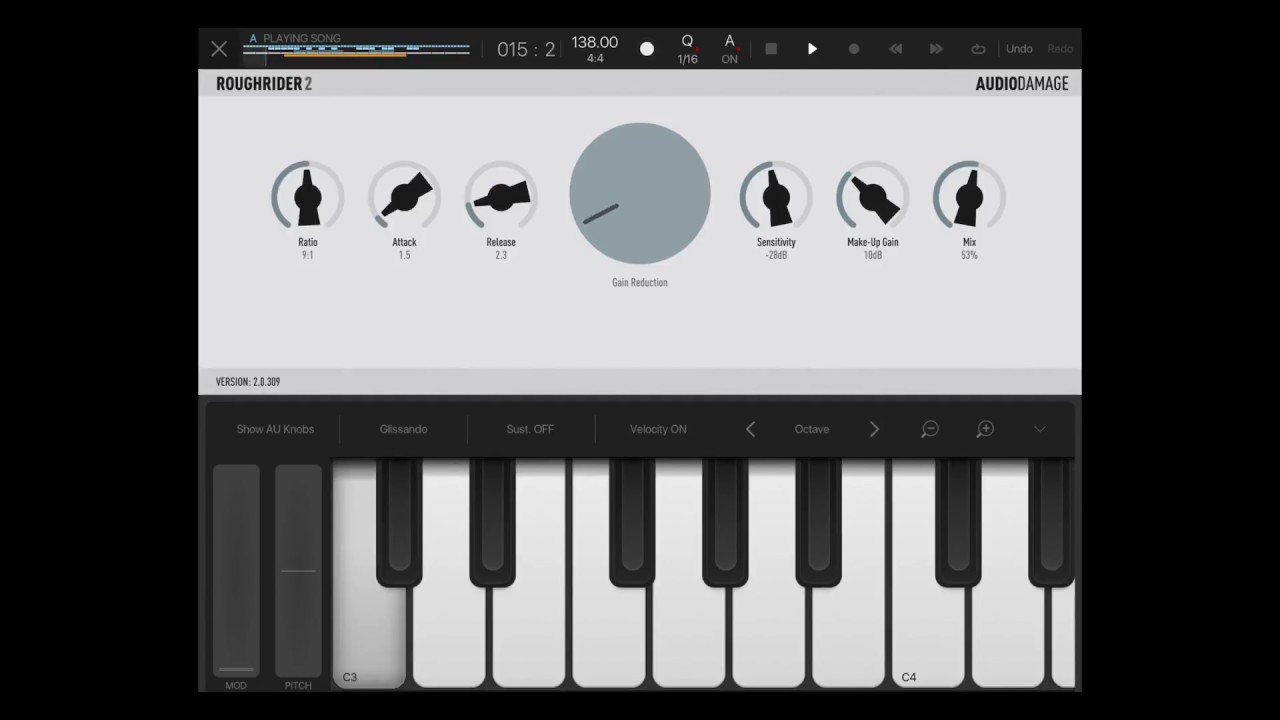
Task: Click the Mix knob
Action: click(x=969, y=196)
